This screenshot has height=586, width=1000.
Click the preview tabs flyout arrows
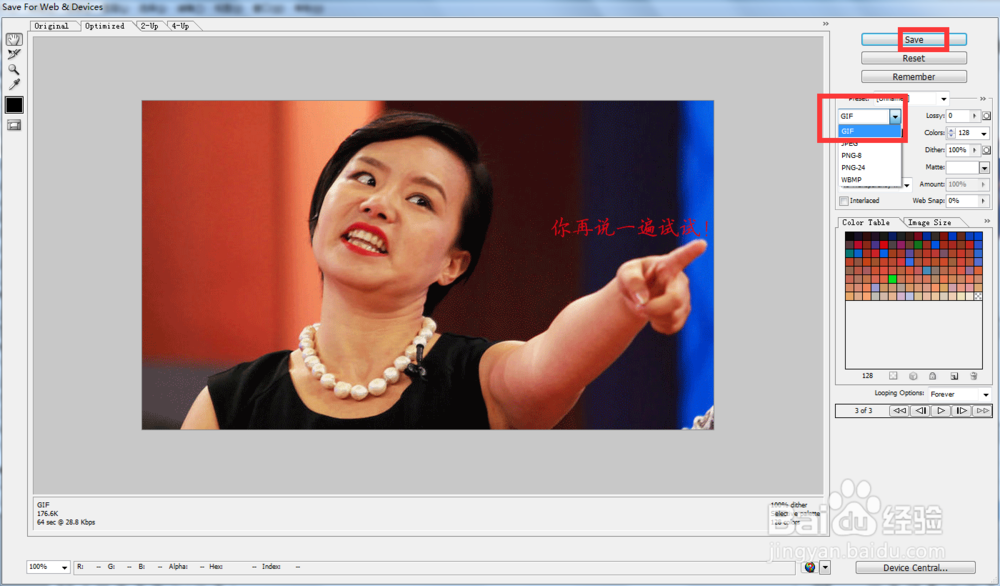(x=825, y=24)
